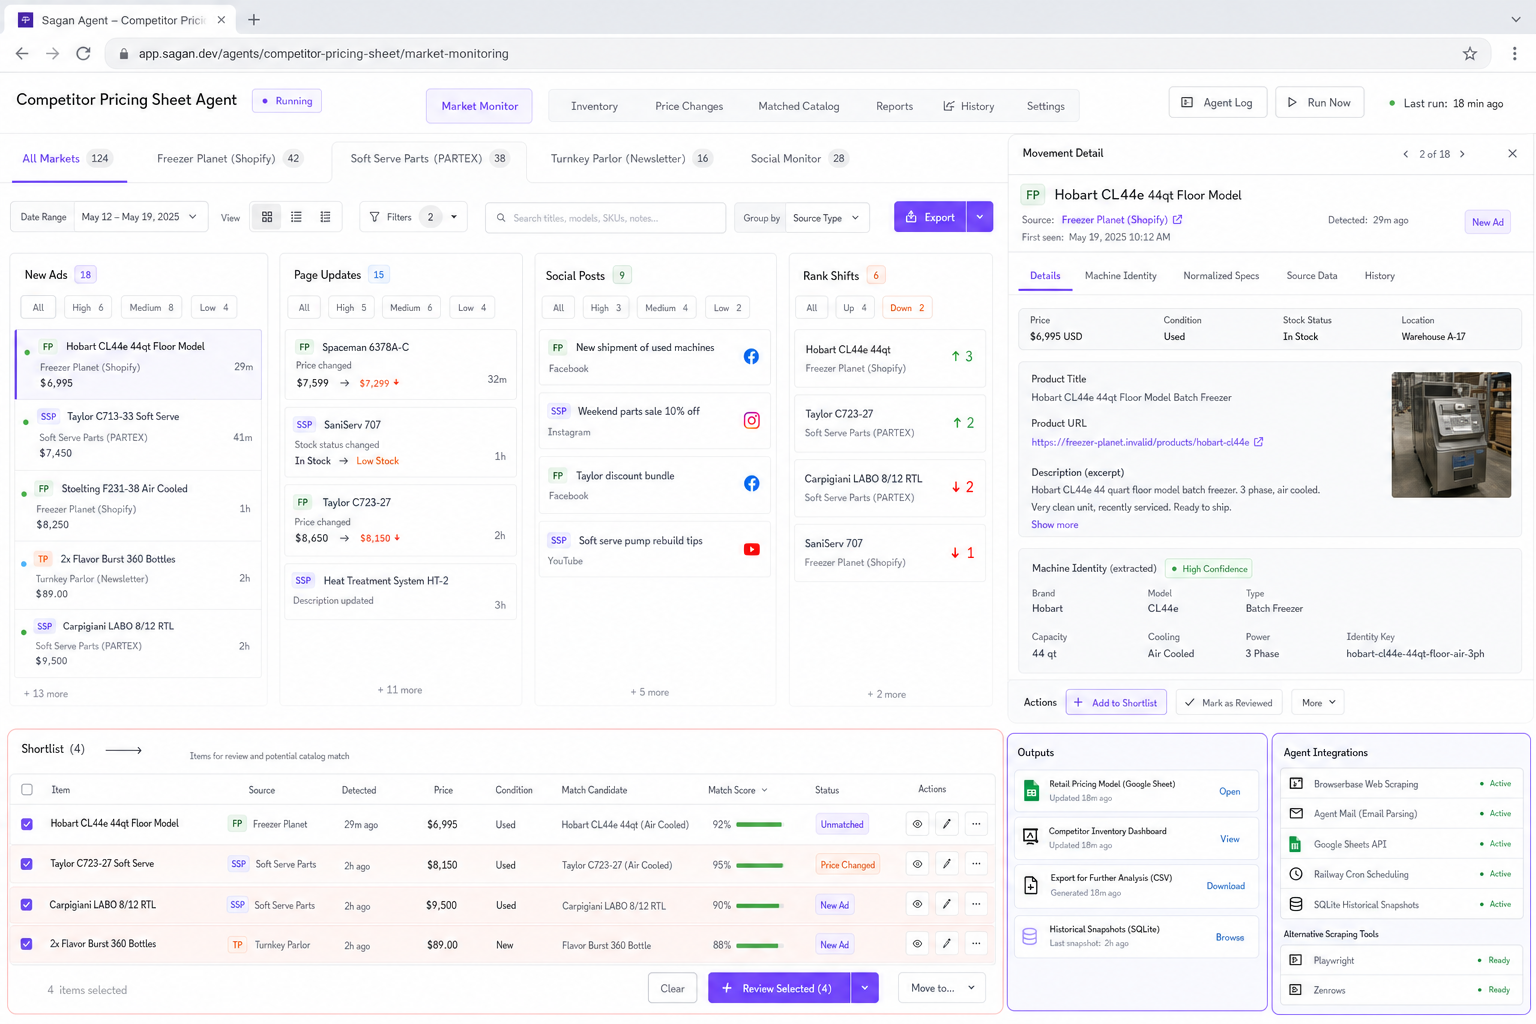
Task: Edit Taylor C723-27 shortlist row
Action: tap(946, 864)
